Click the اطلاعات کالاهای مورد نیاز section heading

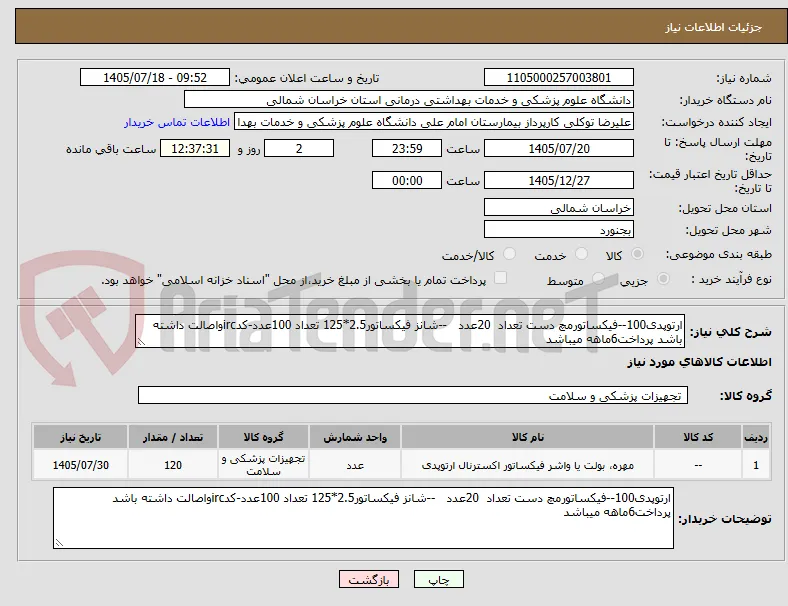[x=699, y=362]
